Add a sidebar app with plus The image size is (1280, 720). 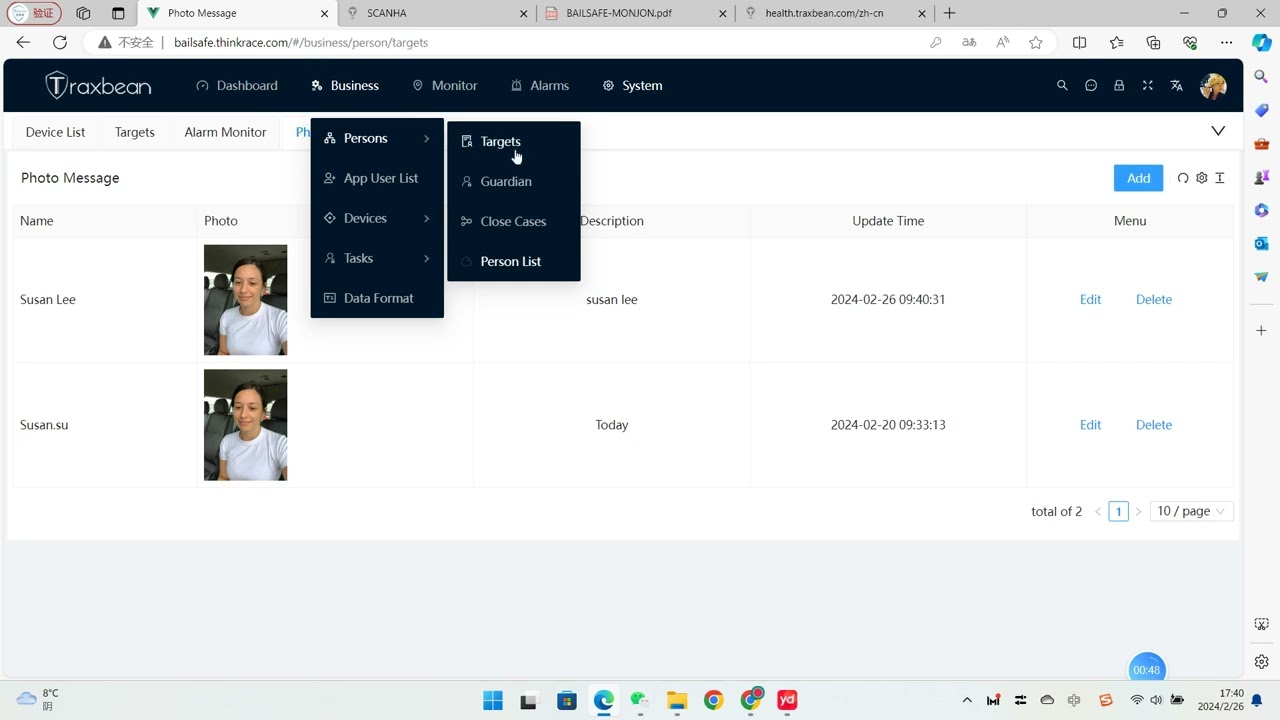(x=1262, y=330)
